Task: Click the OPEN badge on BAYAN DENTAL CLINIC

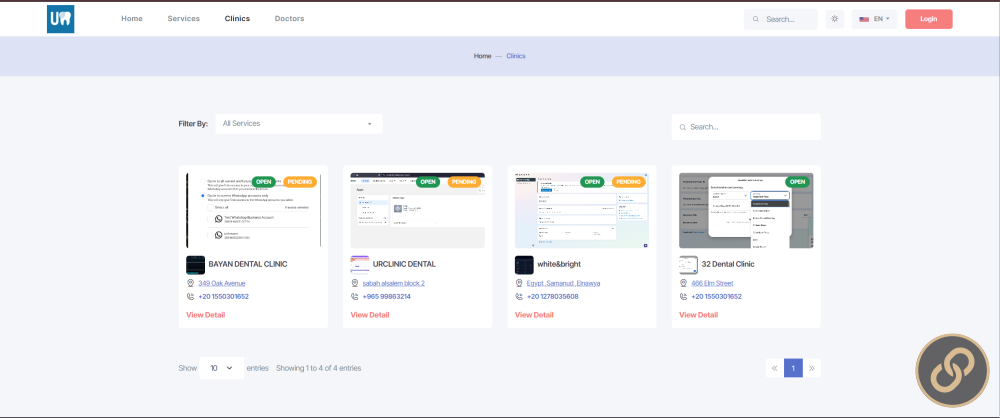Action: 263,182
